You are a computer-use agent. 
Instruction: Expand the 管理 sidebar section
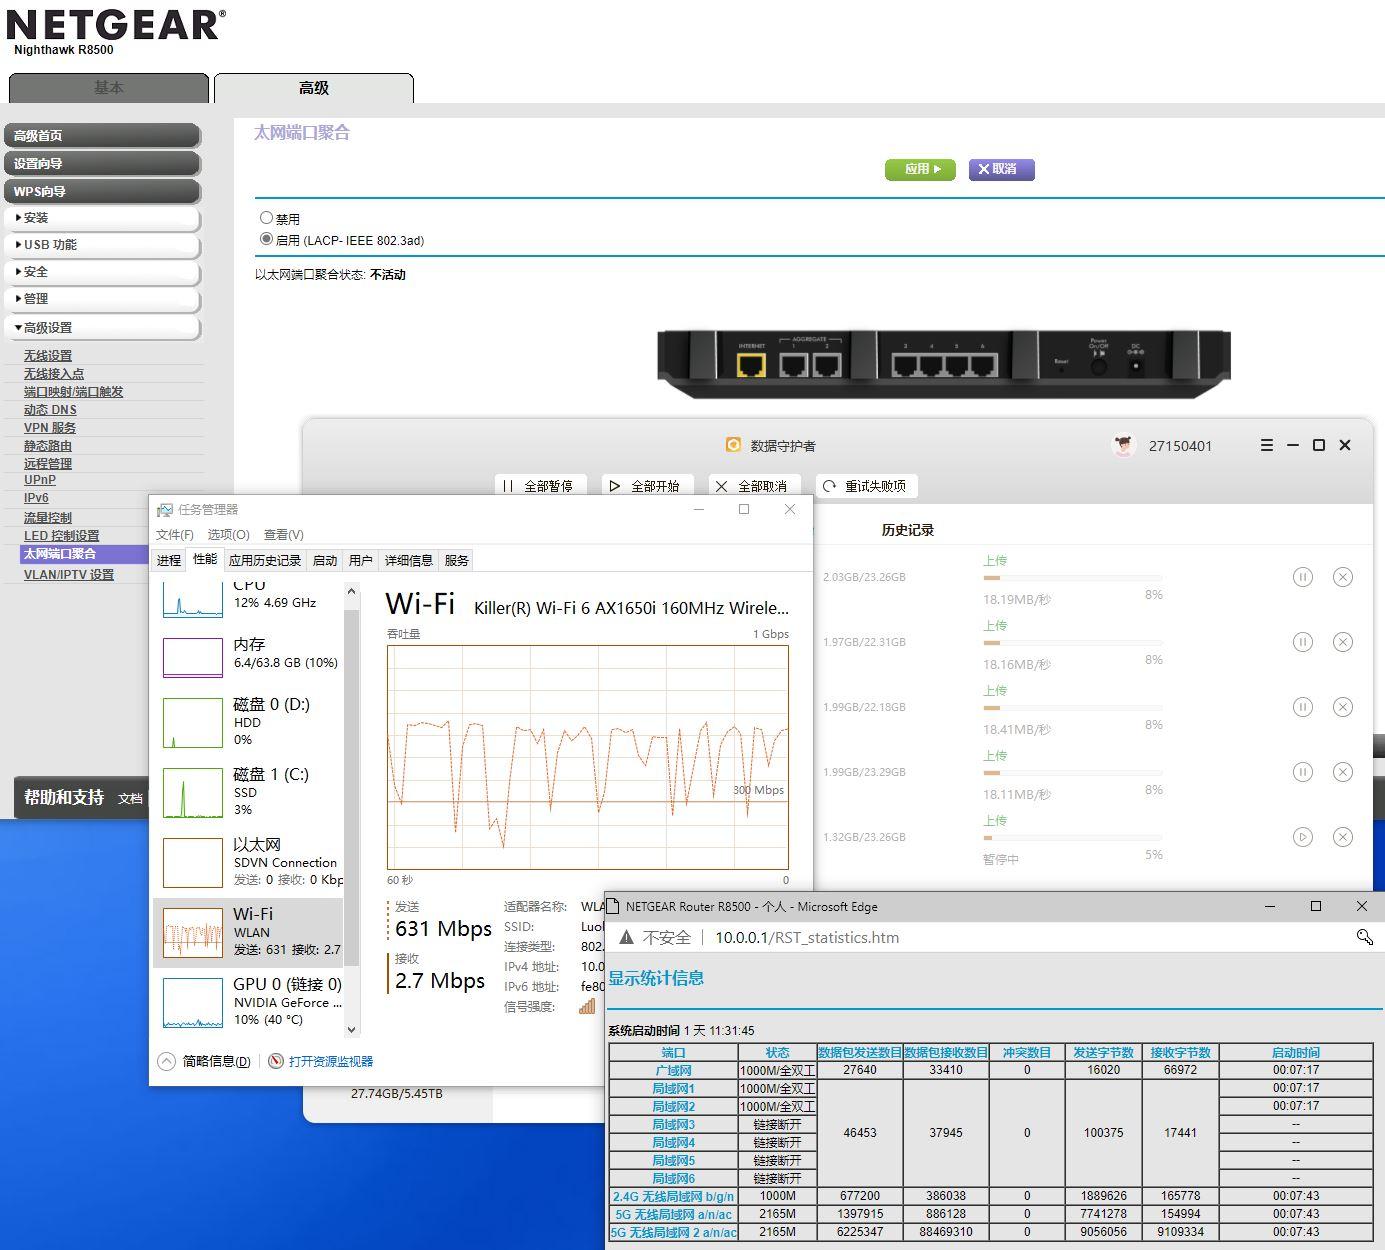(101, 299)
